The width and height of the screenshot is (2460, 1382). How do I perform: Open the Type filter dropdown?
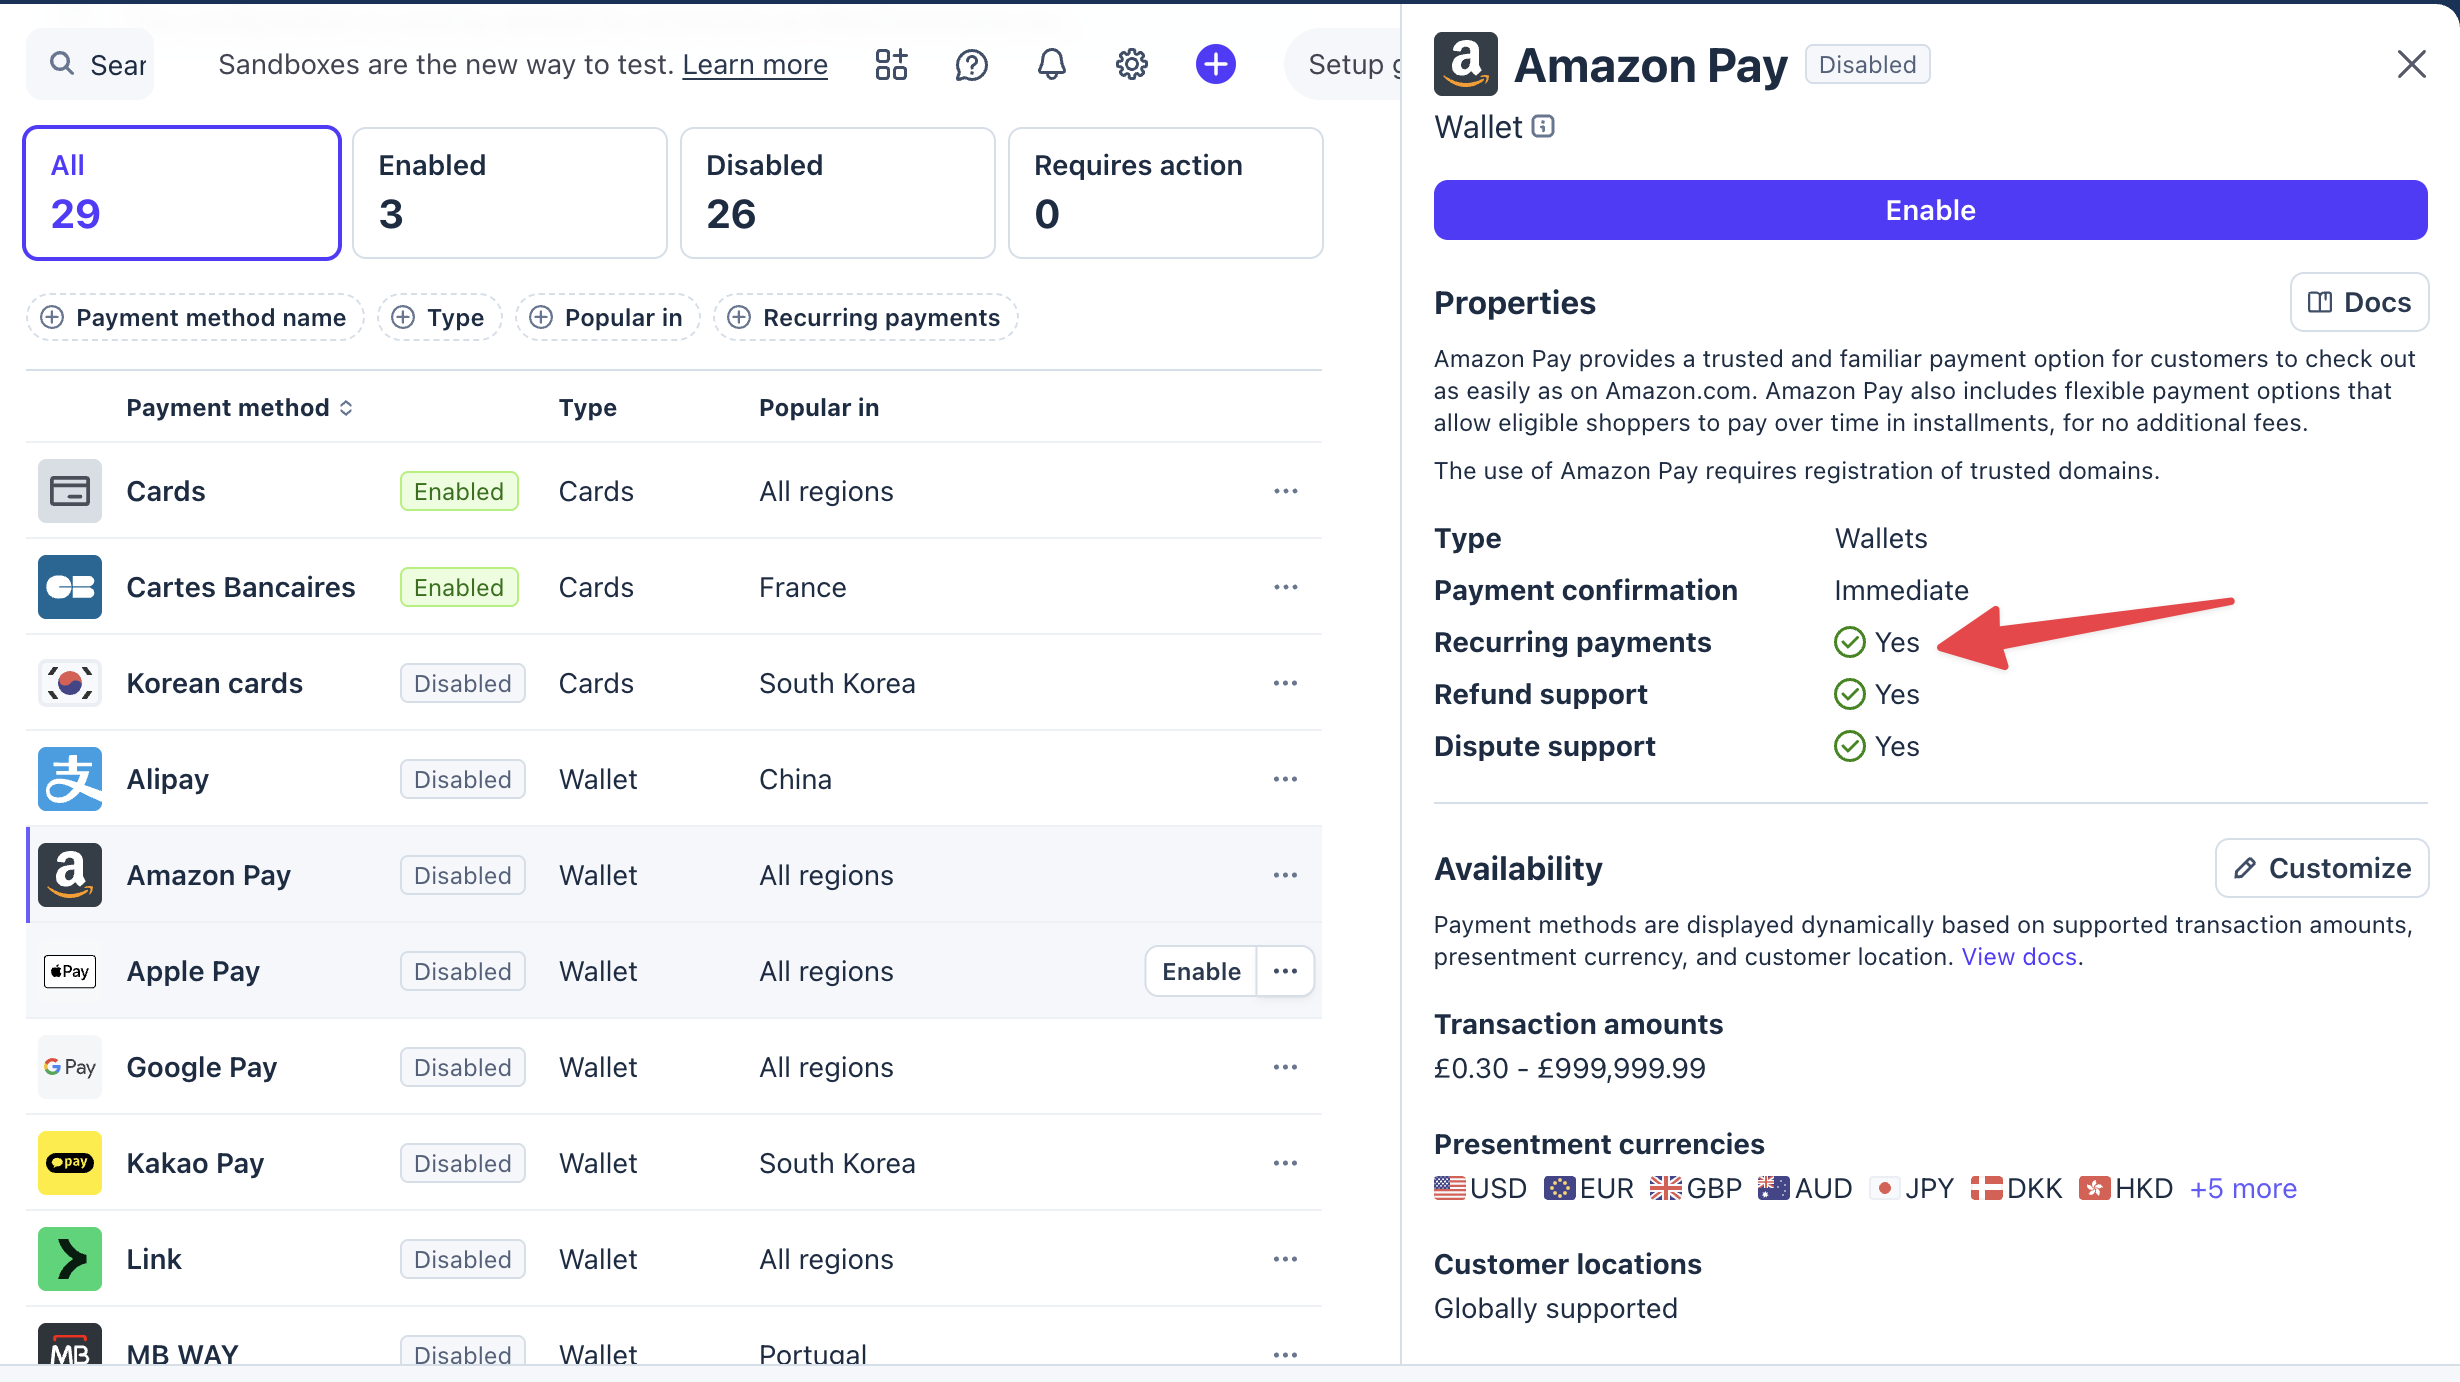coord(439,317)
